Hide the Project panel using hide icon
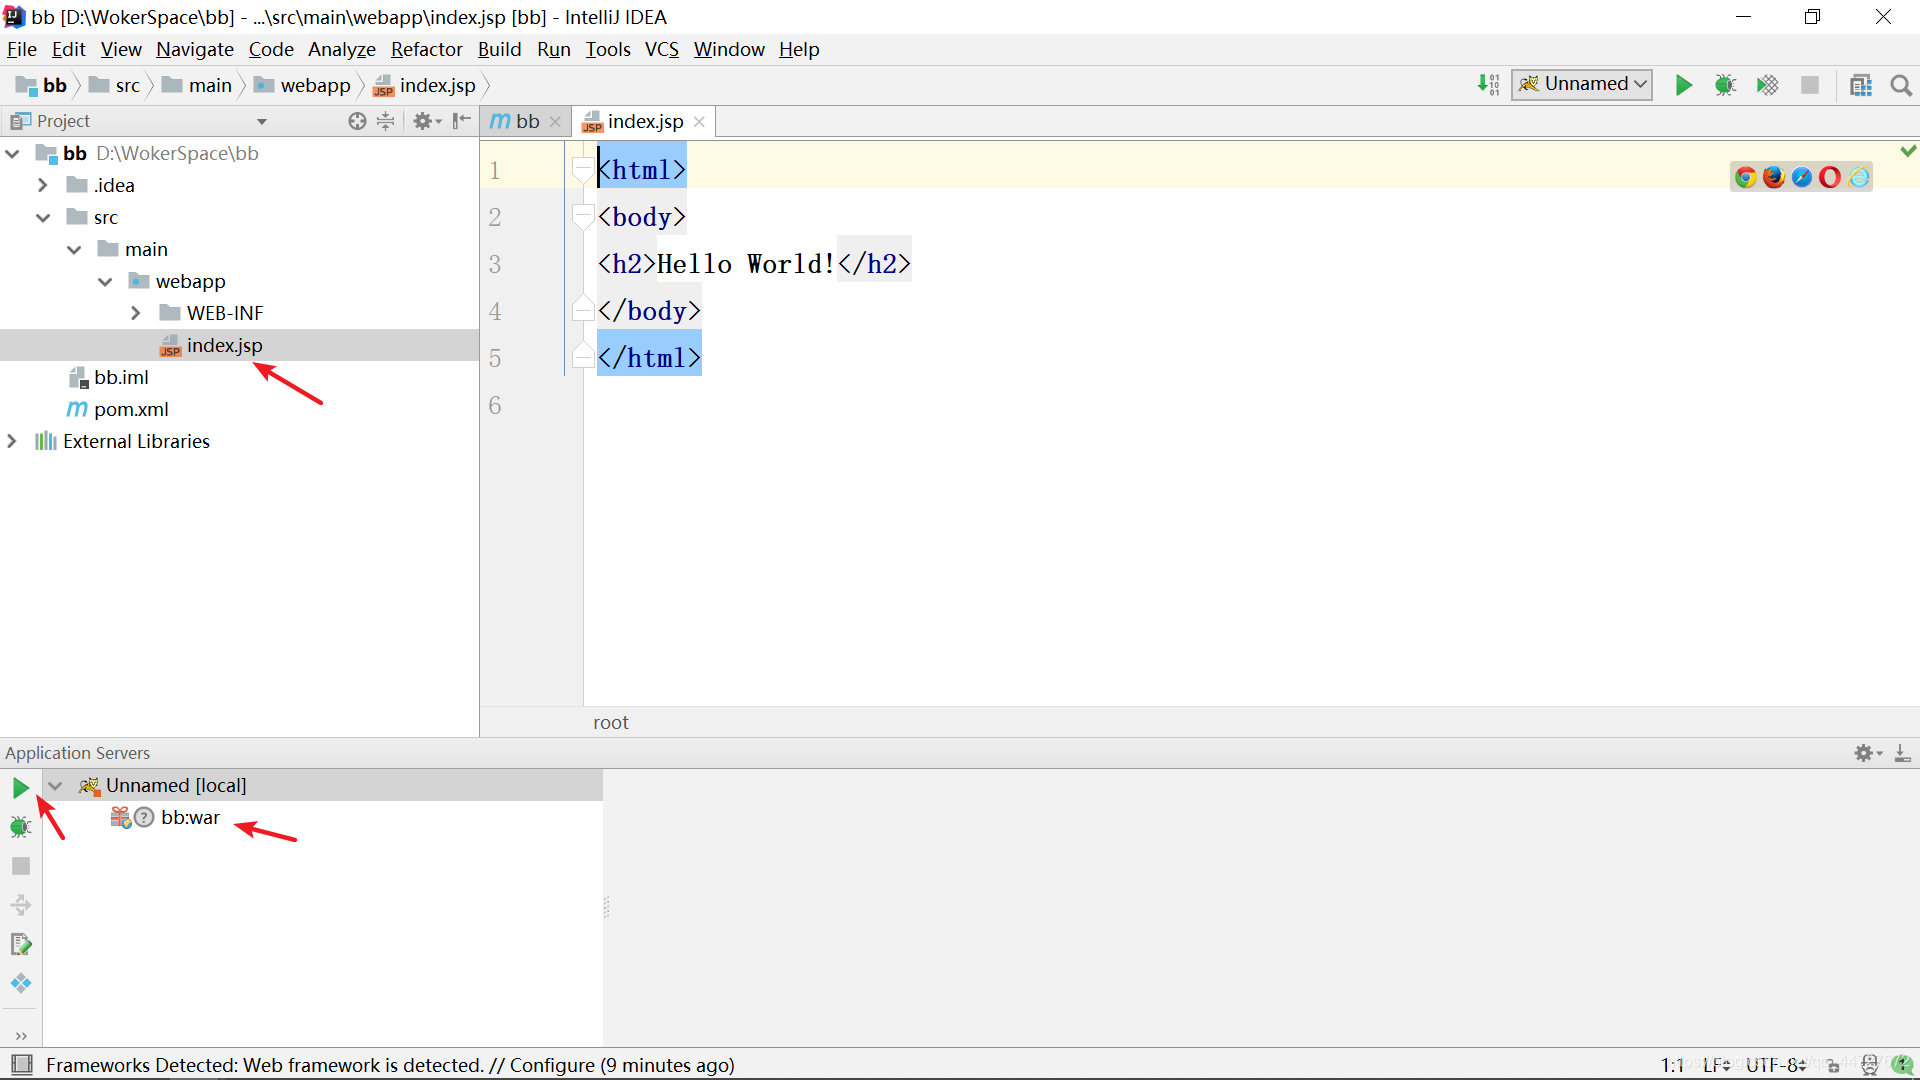 click(461, 121)
